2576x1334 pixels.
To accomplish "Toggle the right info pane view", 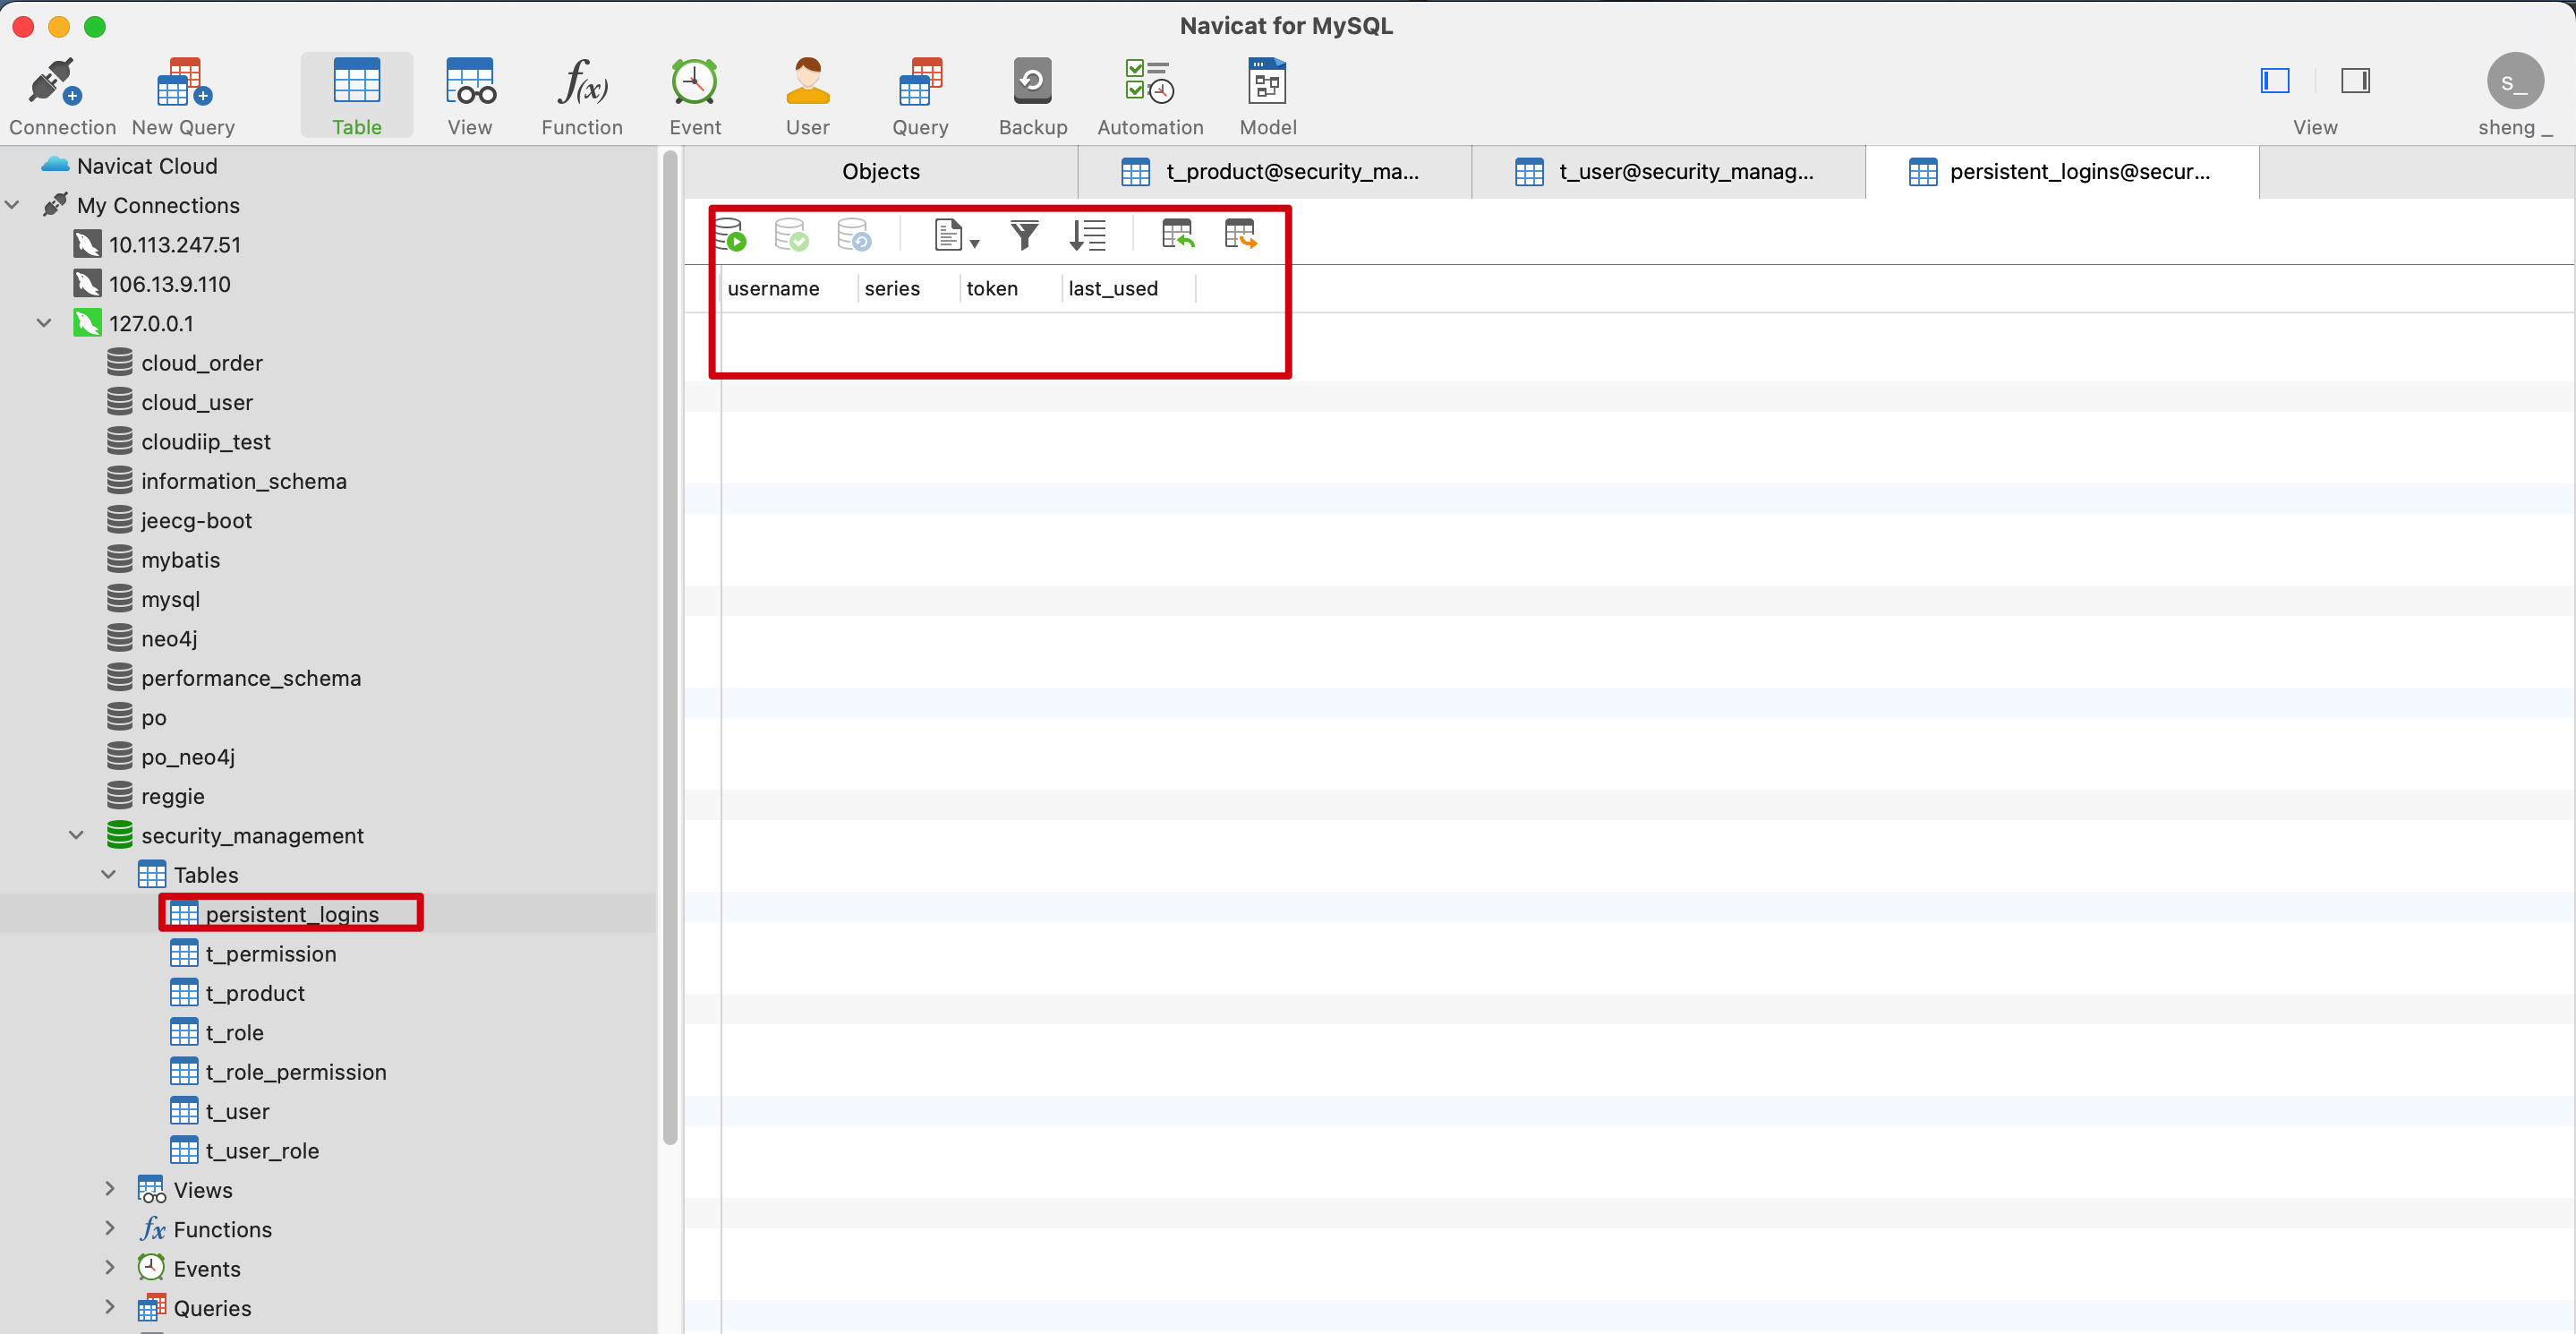I will [x=2354, y=81].
